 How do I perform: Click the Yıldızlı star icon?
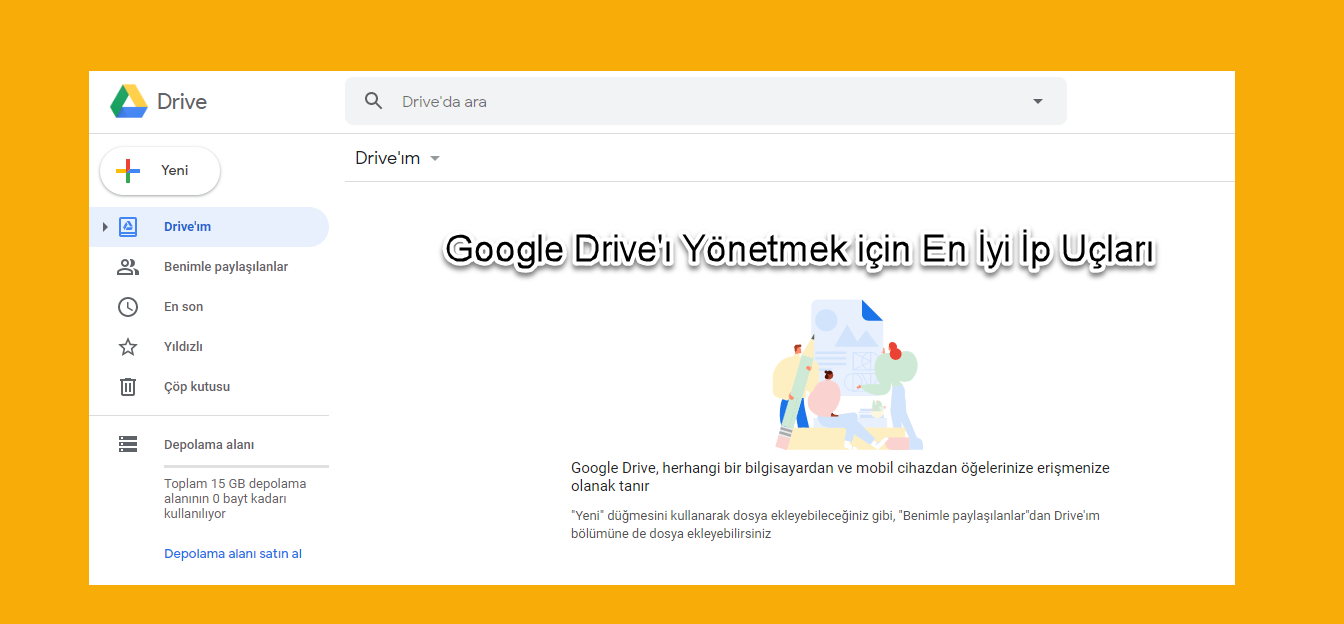coord(128,347)
